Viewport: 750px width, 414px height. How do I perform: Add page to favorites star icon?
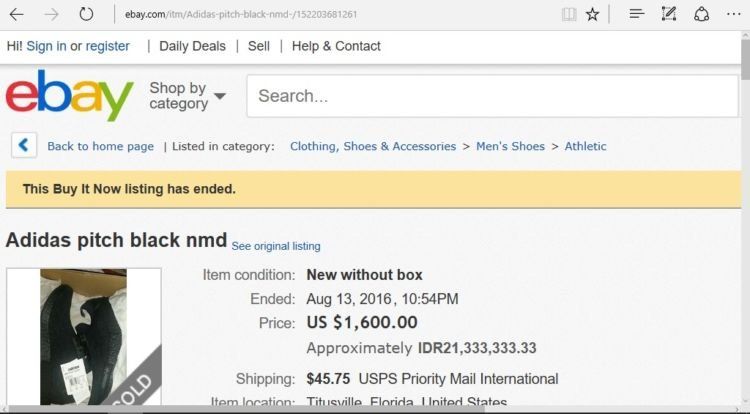point(592,14)
